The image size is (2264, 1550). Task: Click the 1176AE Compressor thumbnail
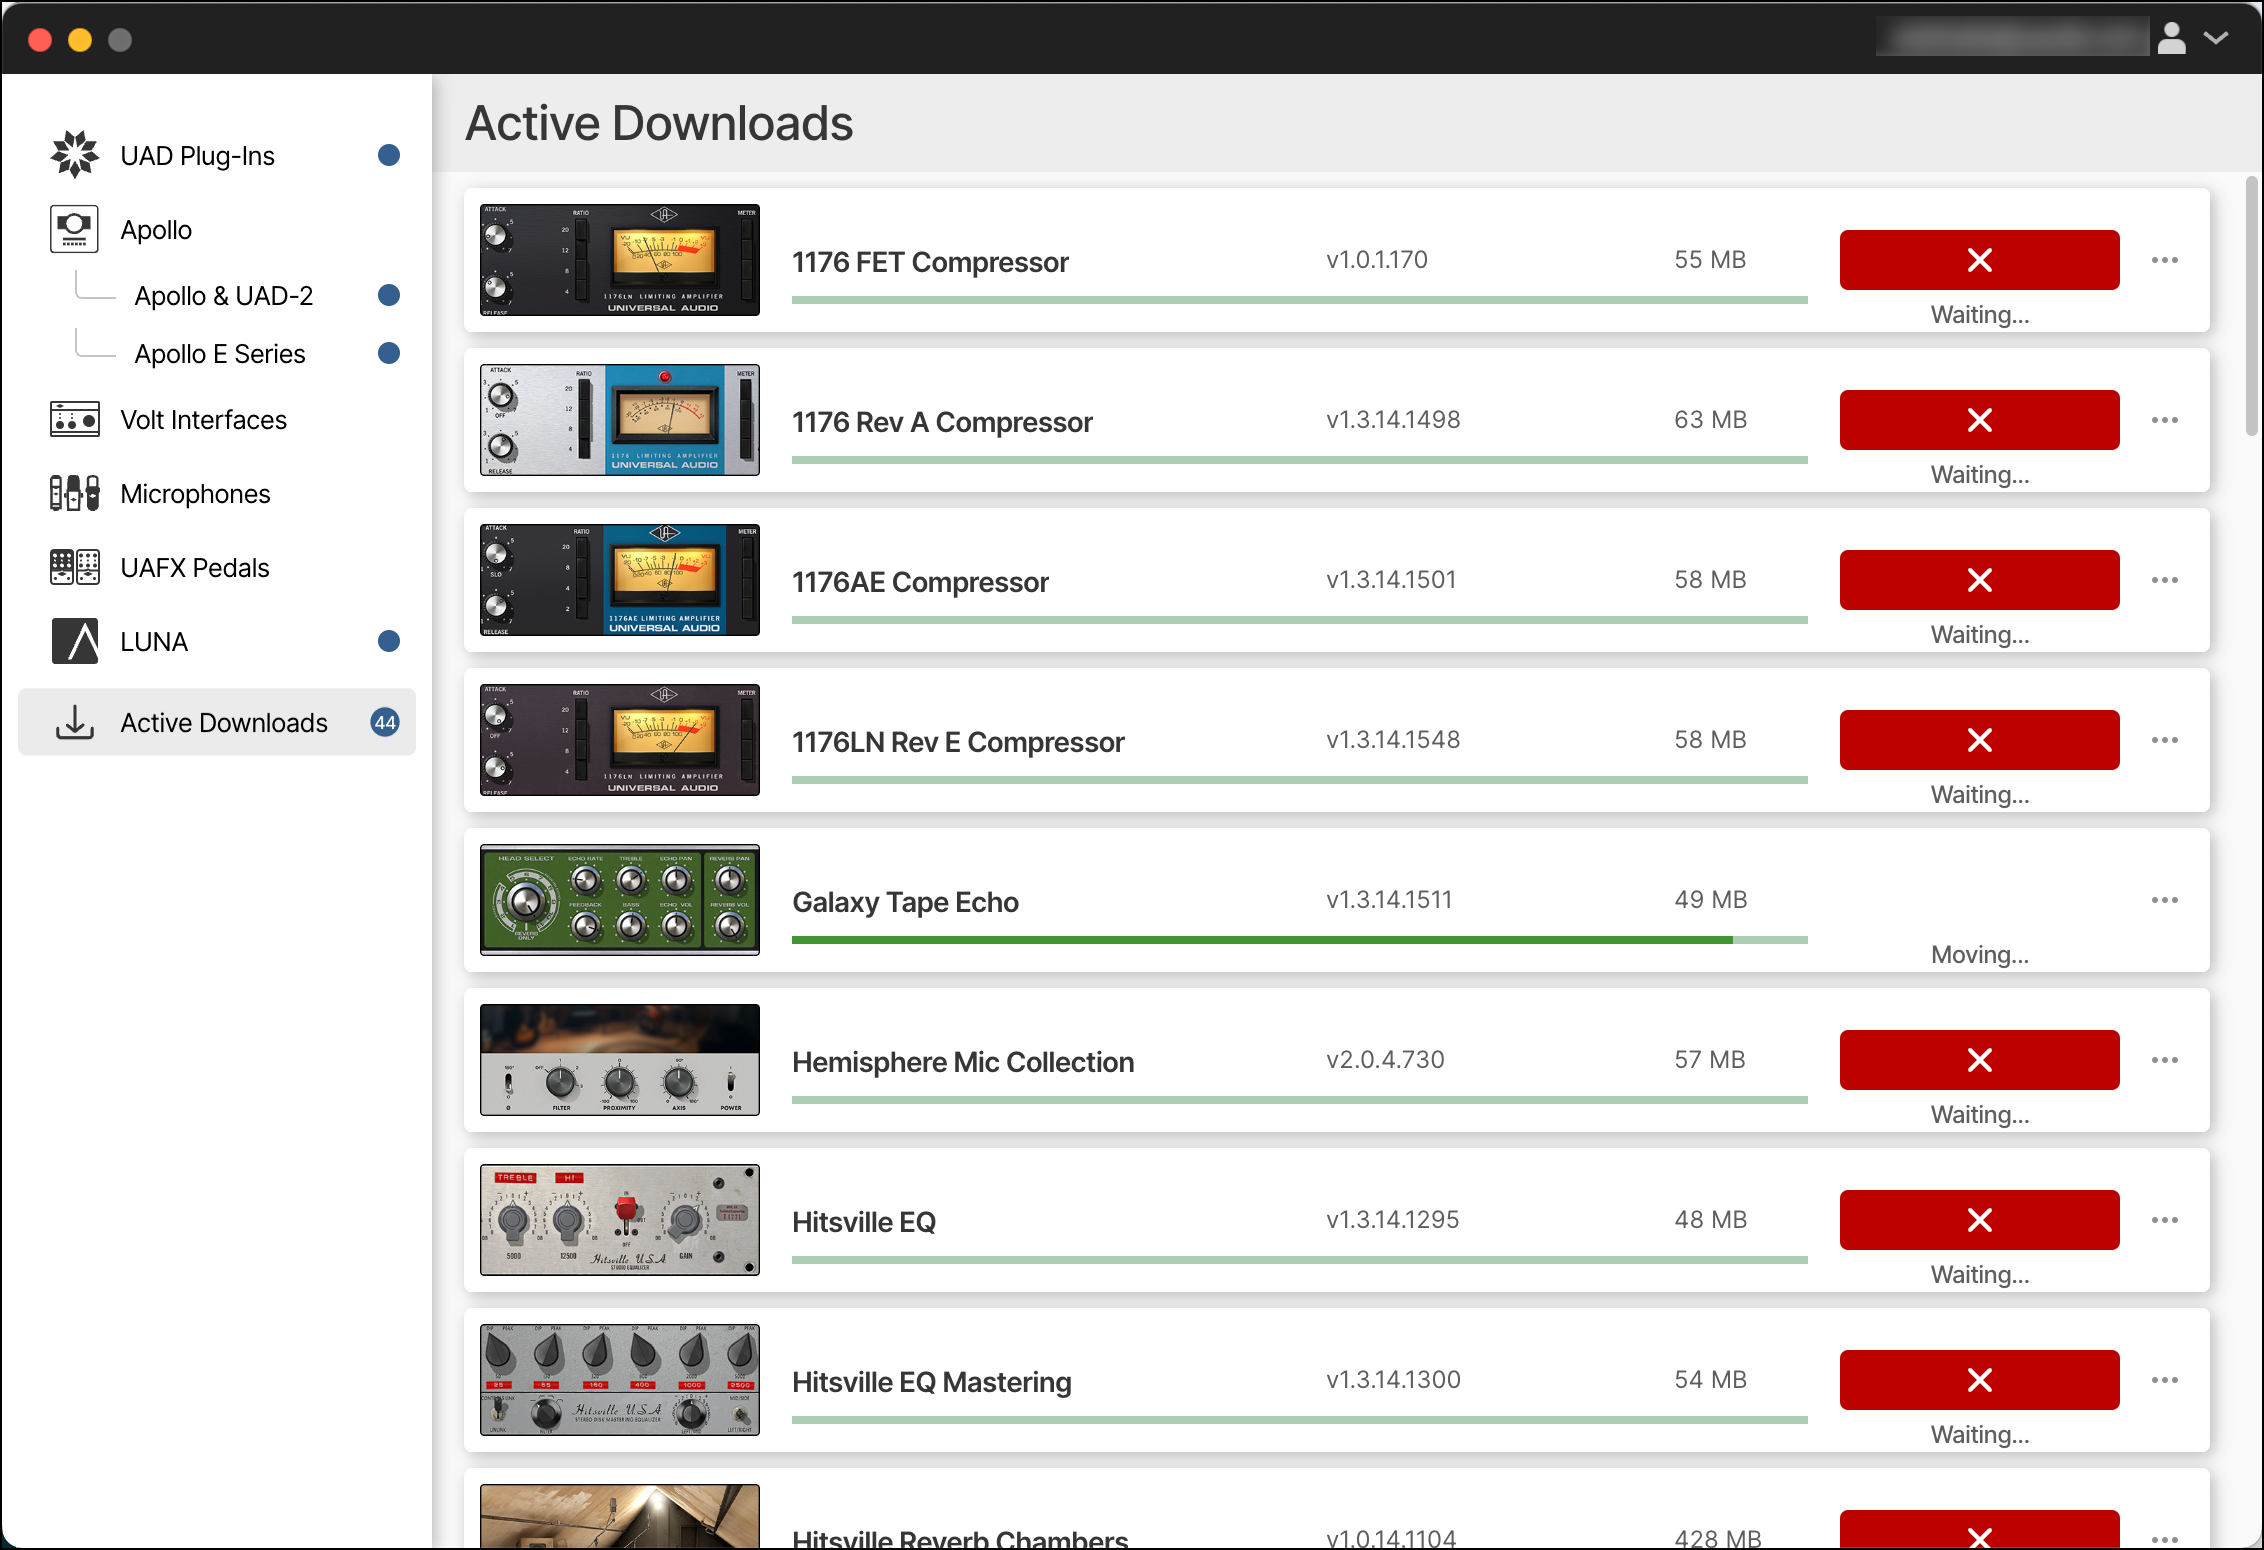[x=620, y=580]
